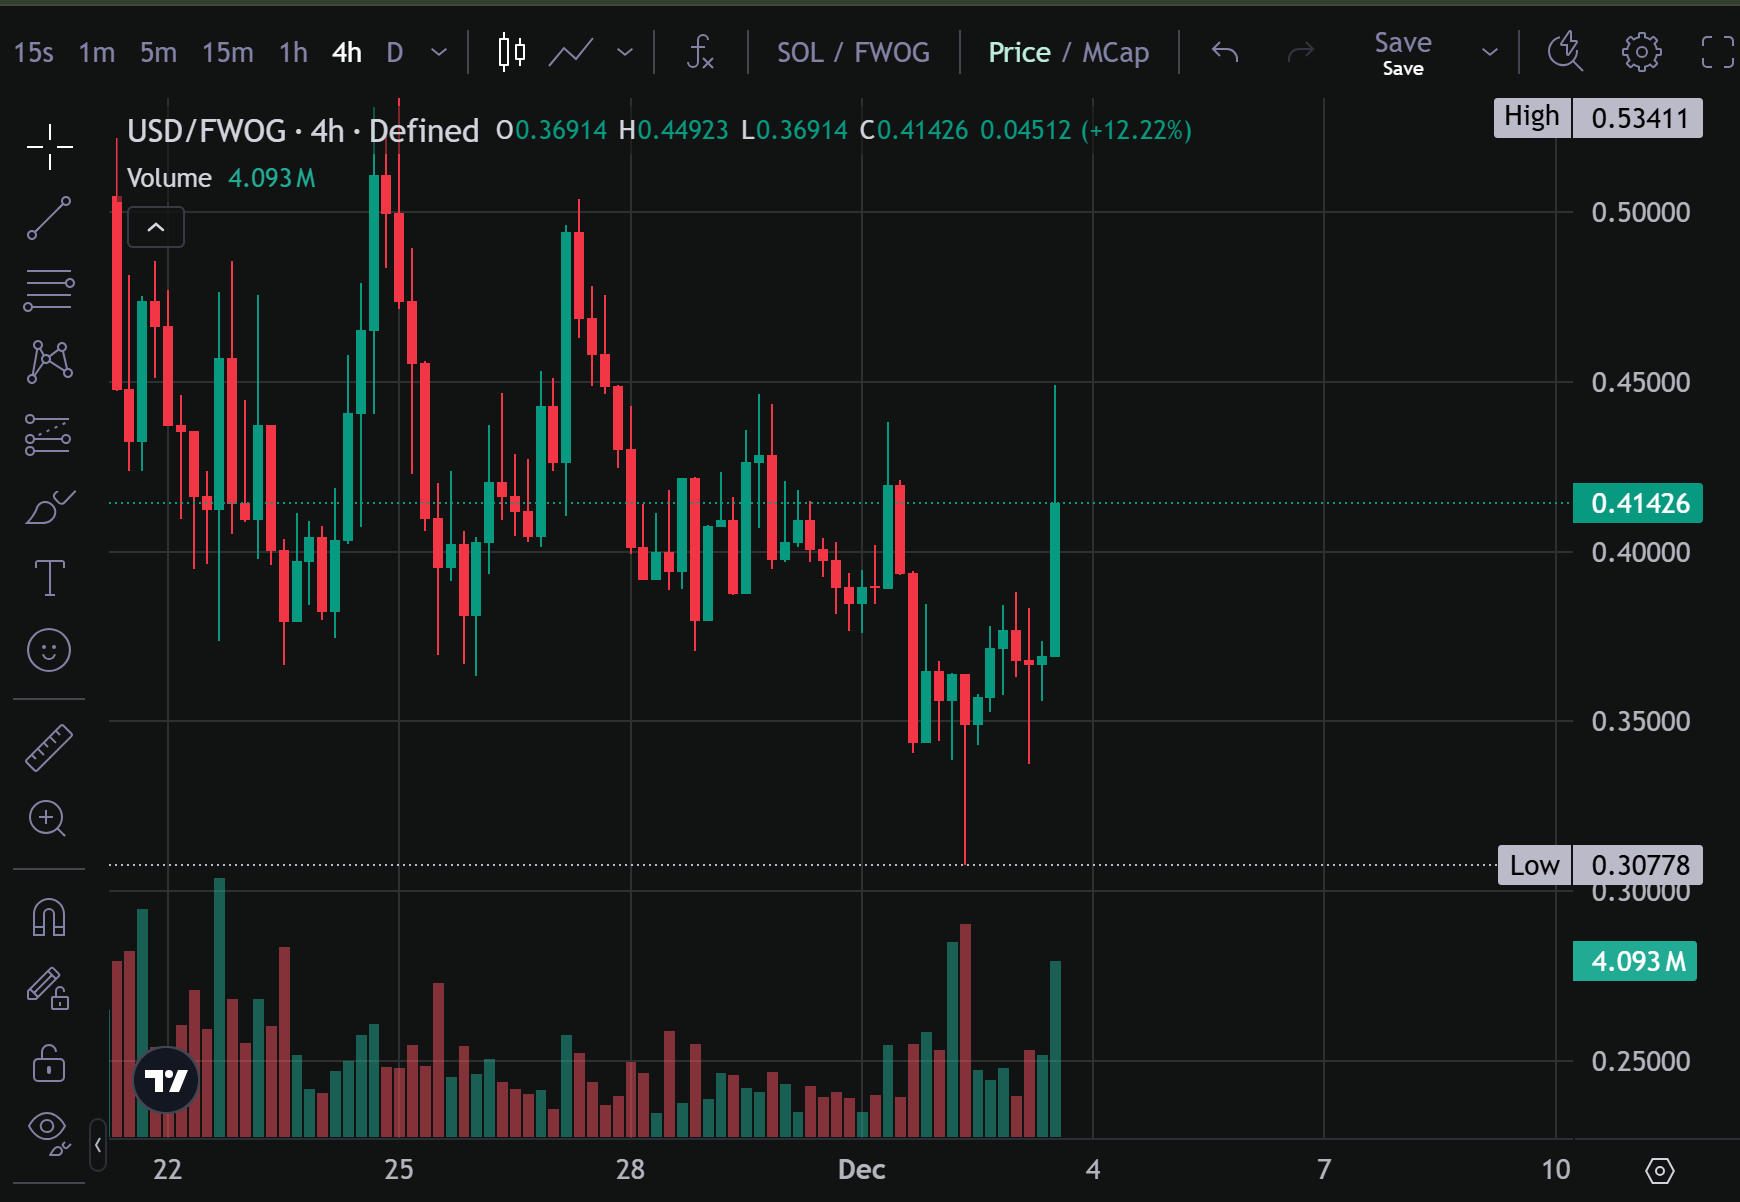Screen dimensions: 1740x1202
Task: Switch pair display via SOL / FWOG
Action: tap(853, 52)
